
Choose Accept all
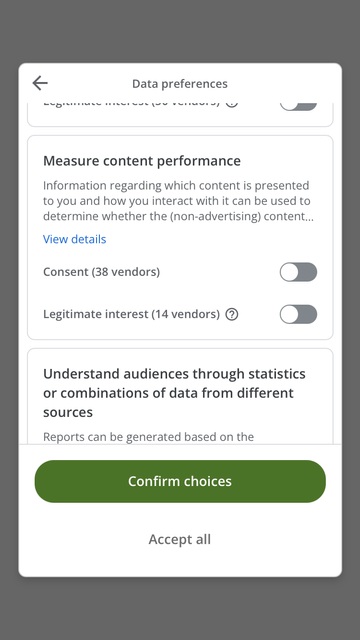[180, 539]
